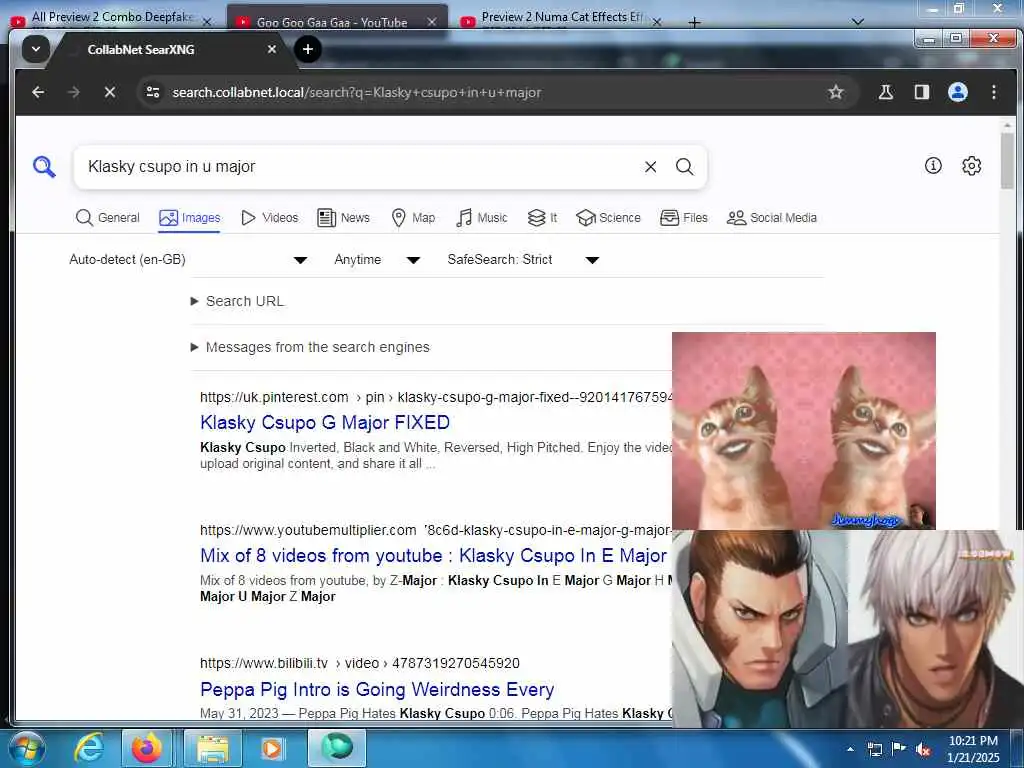Open the It category tab
The image size is (1024, 768).
542,217
